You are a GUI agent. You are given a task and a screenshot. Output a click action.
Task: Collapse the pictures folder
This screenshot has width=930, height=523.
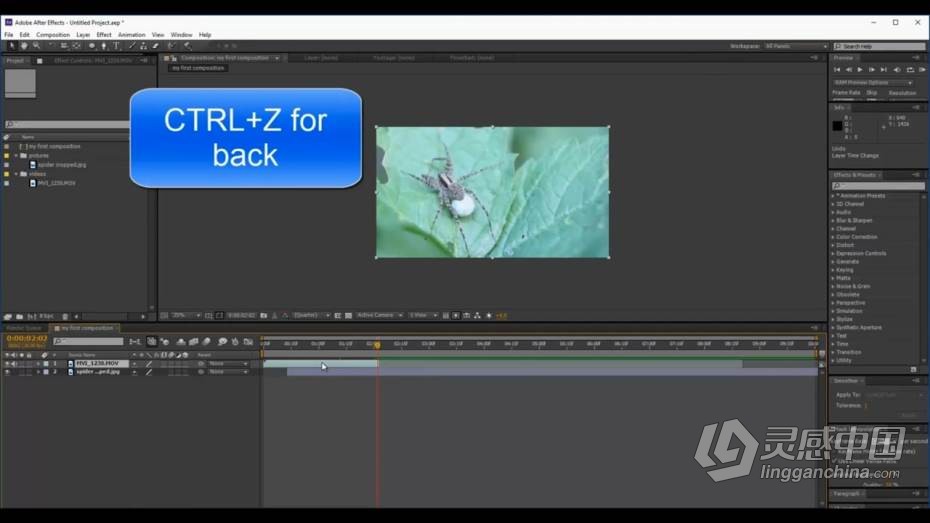click(16, 155)
